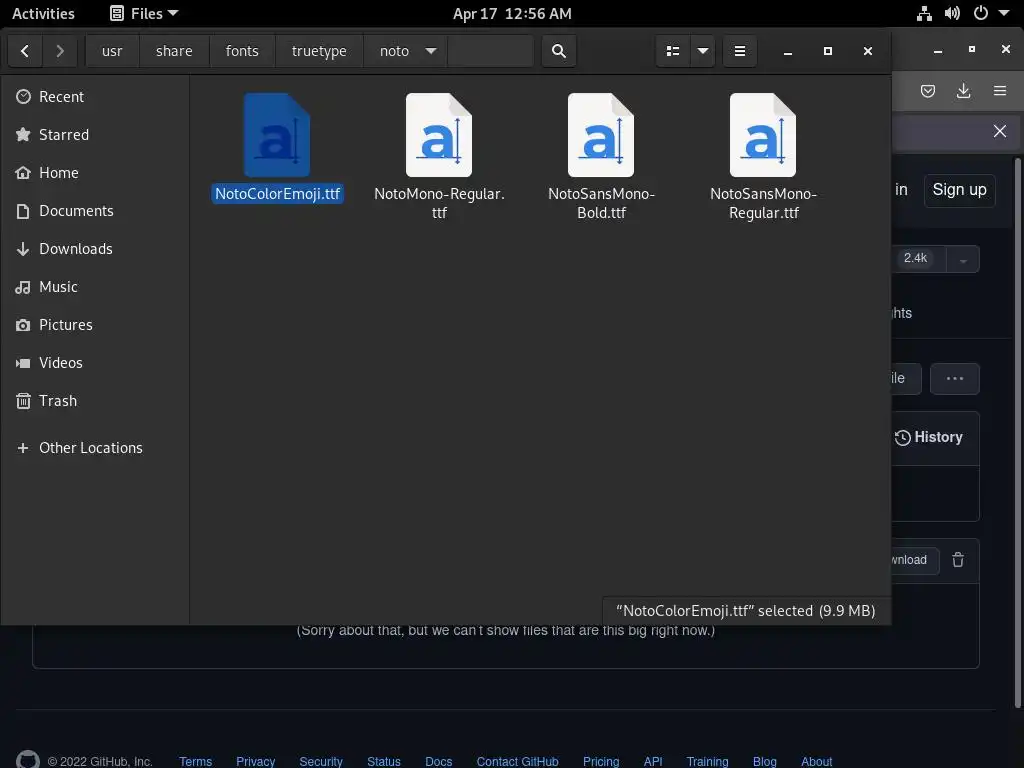This screenshot has height=768, width=1024.
Task: Open Pricing link in GitHub footer
Action: pos(601,761)
